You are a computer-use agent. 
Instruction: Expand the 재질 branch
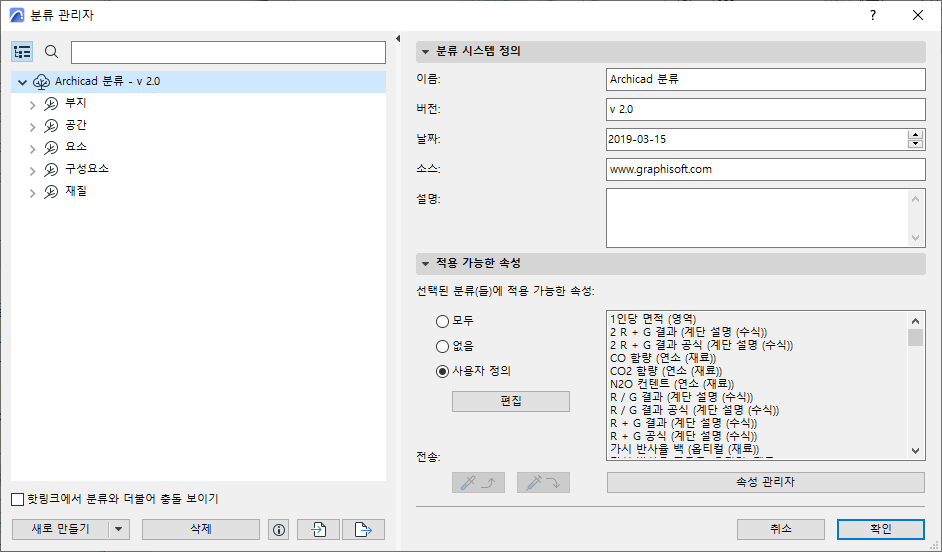(x=33, y=193)
